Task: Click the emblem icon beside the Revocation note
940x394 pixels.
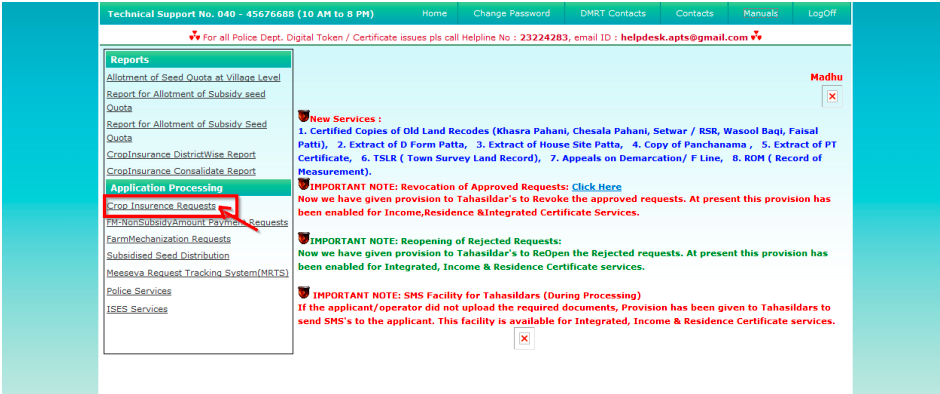Action: 303,184
